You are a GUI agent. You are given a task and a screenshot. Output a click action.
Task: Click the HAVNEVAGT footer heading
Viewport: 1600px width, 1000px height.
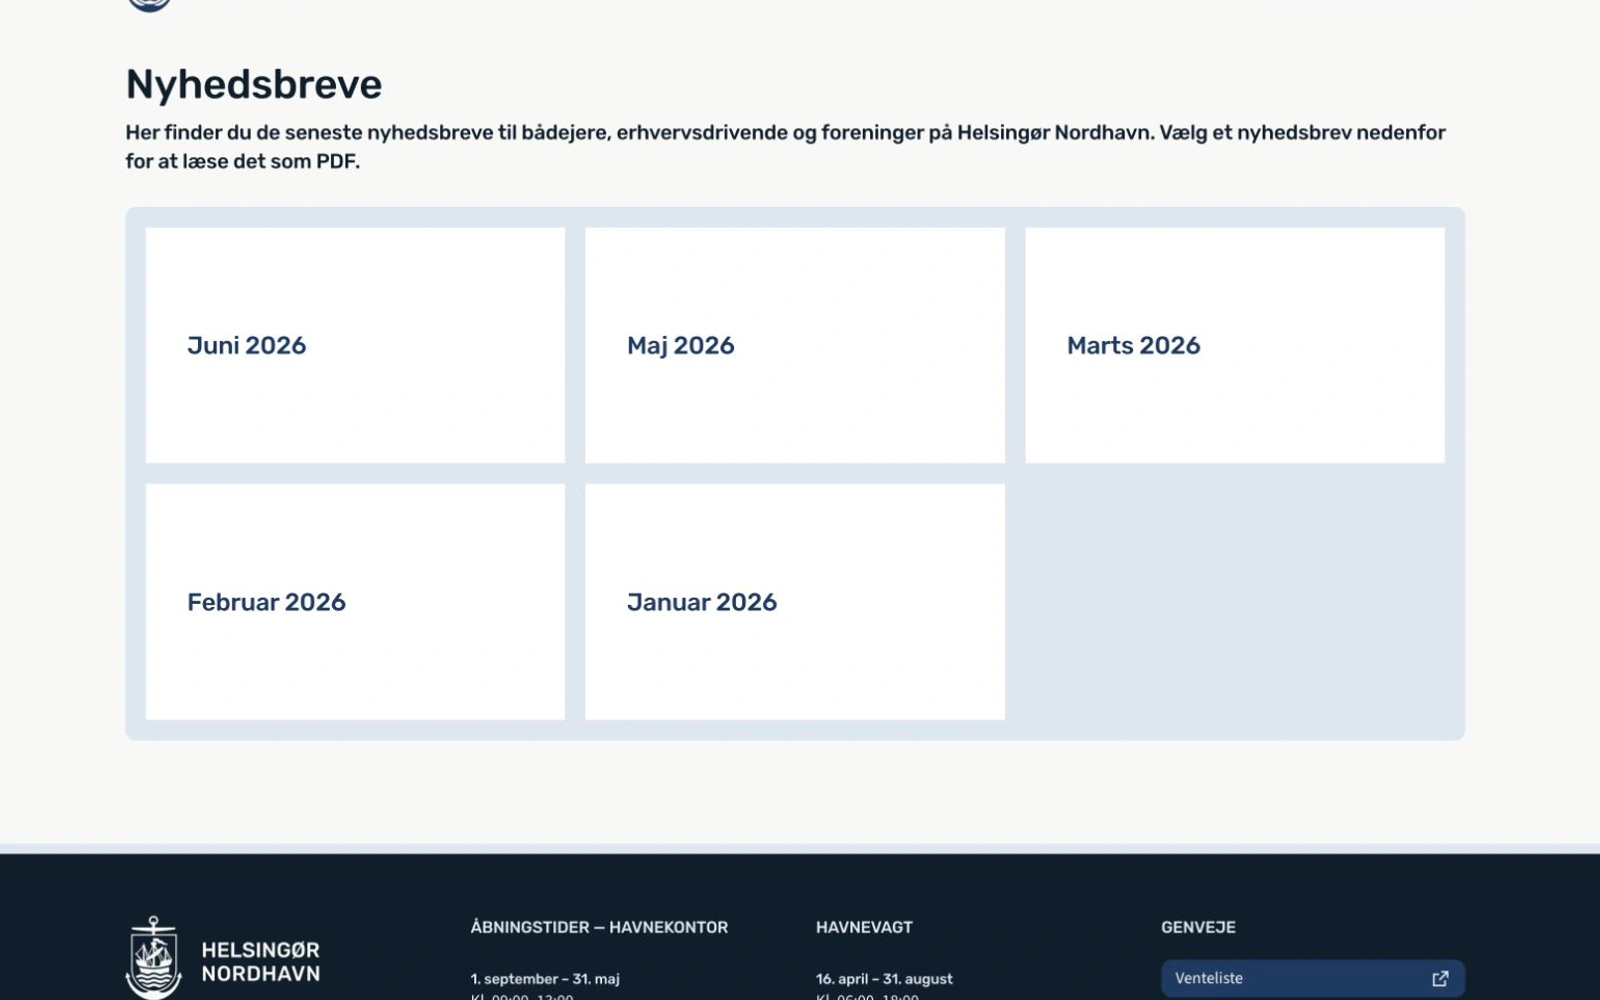(x=864, y=927)
